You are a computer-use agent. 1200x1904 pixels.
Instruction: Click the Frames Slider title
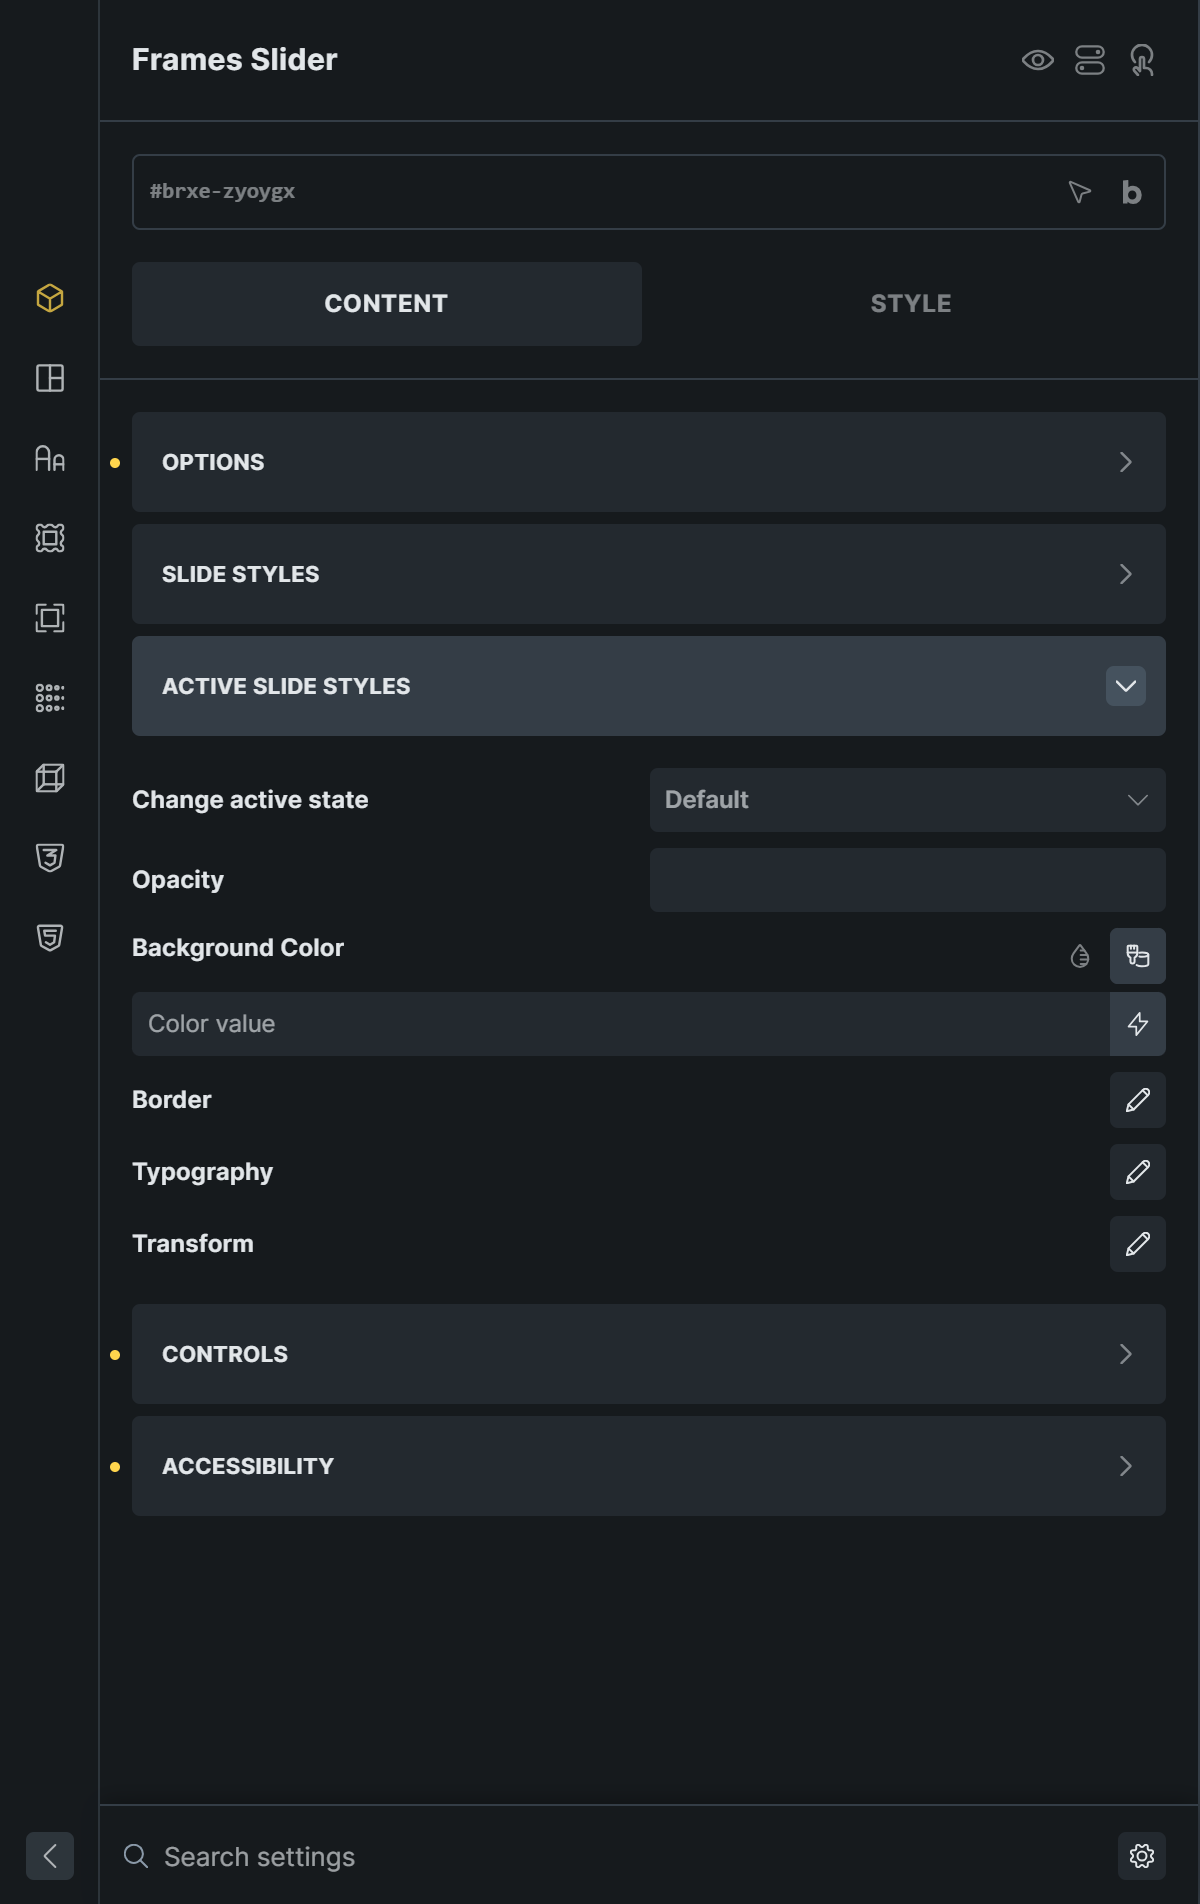(x=235, y=60)
